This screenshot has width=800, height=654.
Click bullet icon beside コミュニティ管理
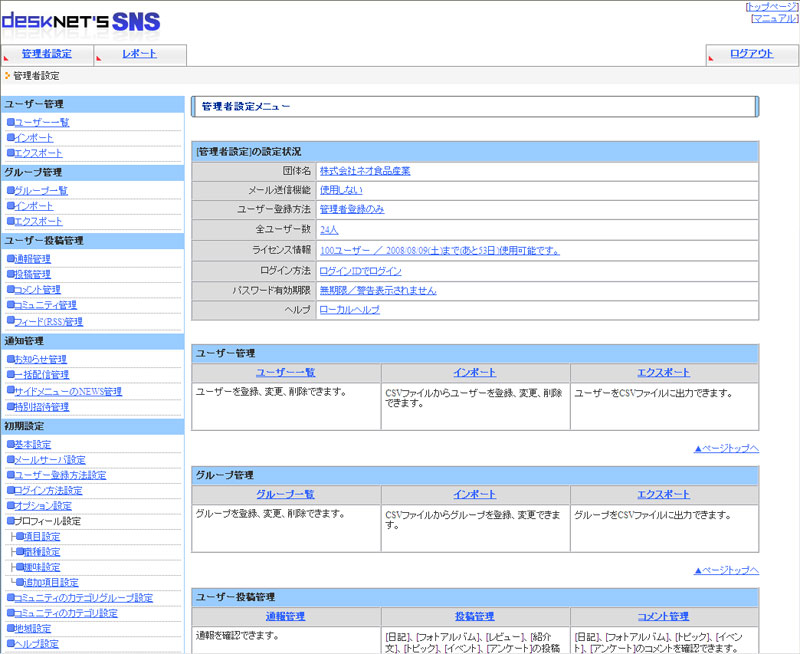(10, 305)
